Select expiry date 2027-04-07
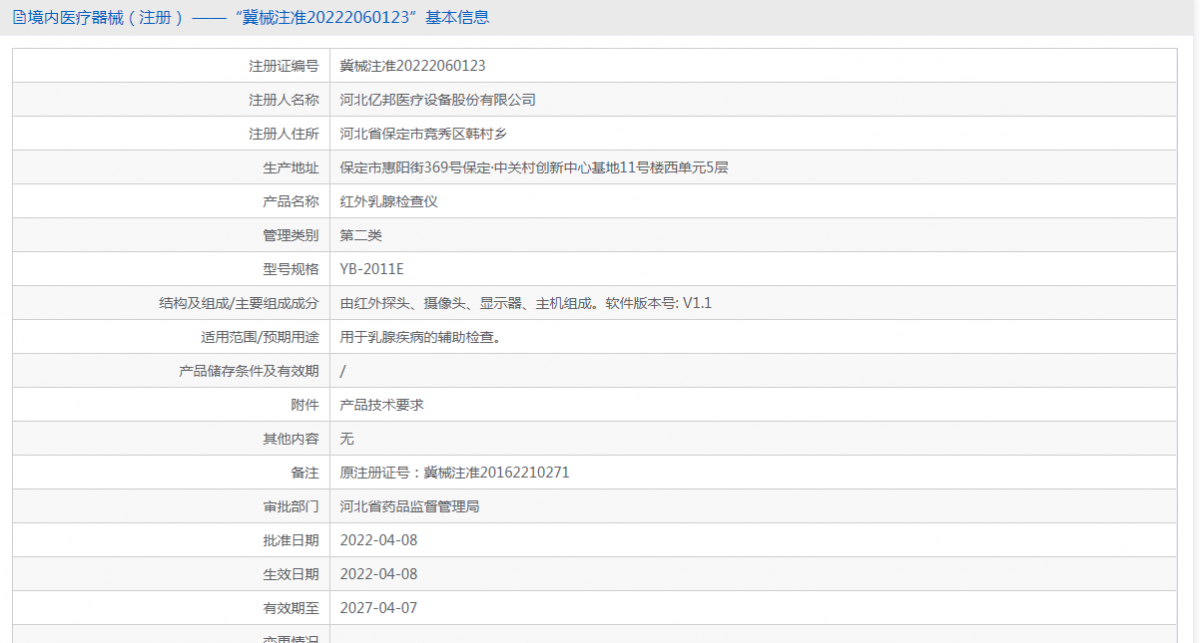The width and height of the screenshot is (1200, 643). pos(379,608)
